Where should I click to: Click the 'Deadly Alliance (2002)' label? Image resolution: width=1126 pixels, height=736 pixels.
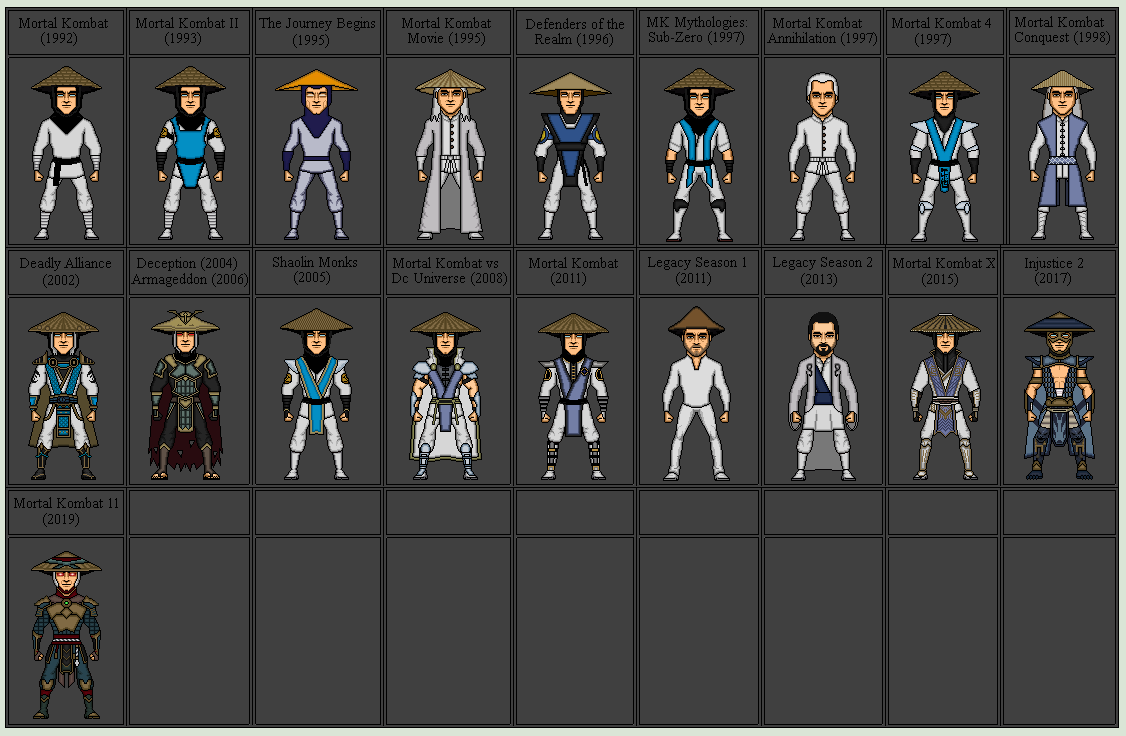65,271
